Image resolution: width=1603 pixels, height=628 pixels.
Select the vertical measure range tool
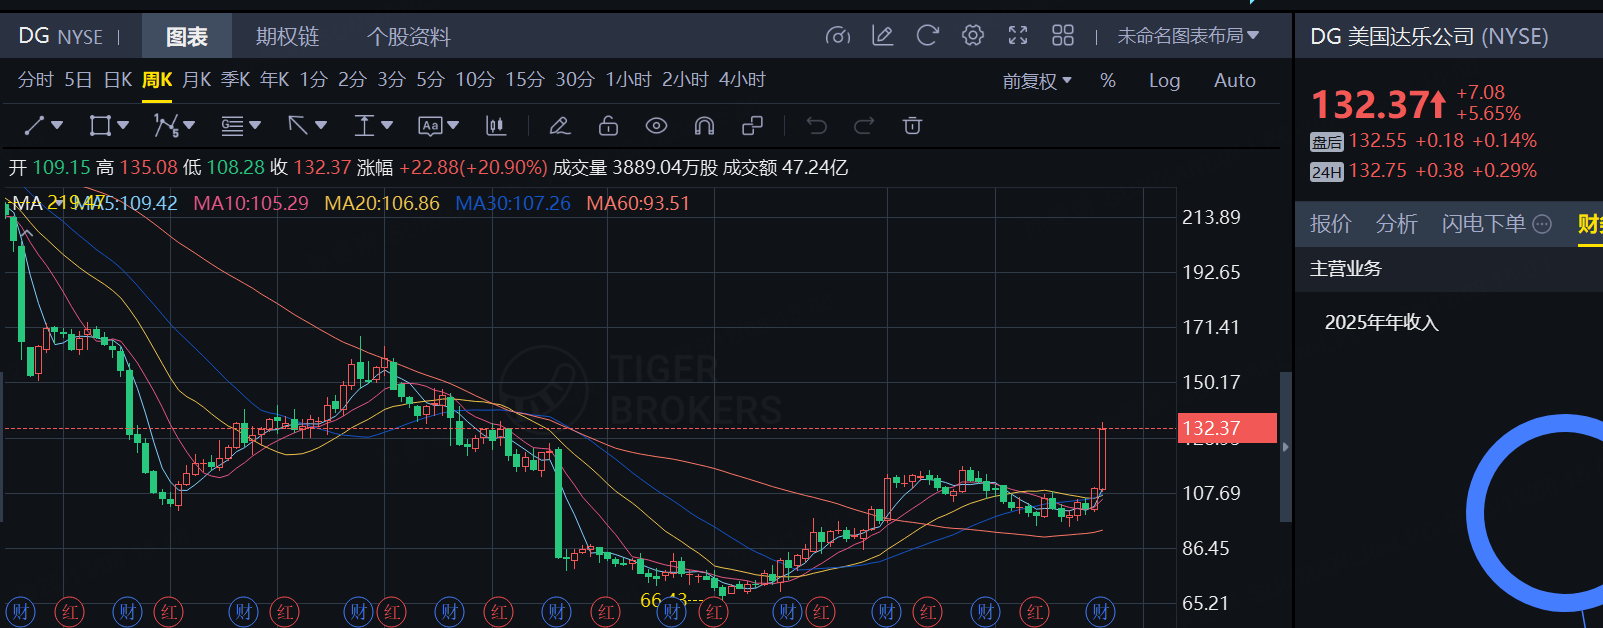click(x=364, y=126)
